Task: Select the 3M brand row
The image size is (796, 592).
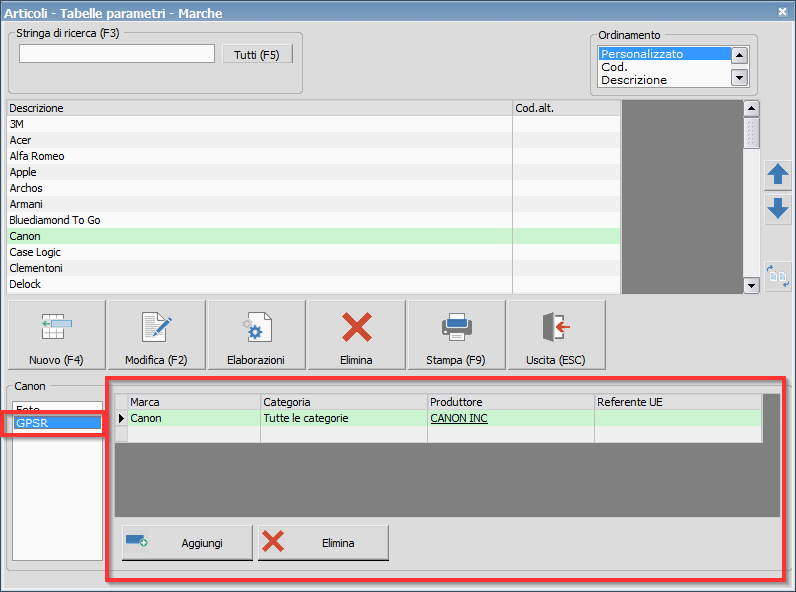Action: click(x=314, y=124)
